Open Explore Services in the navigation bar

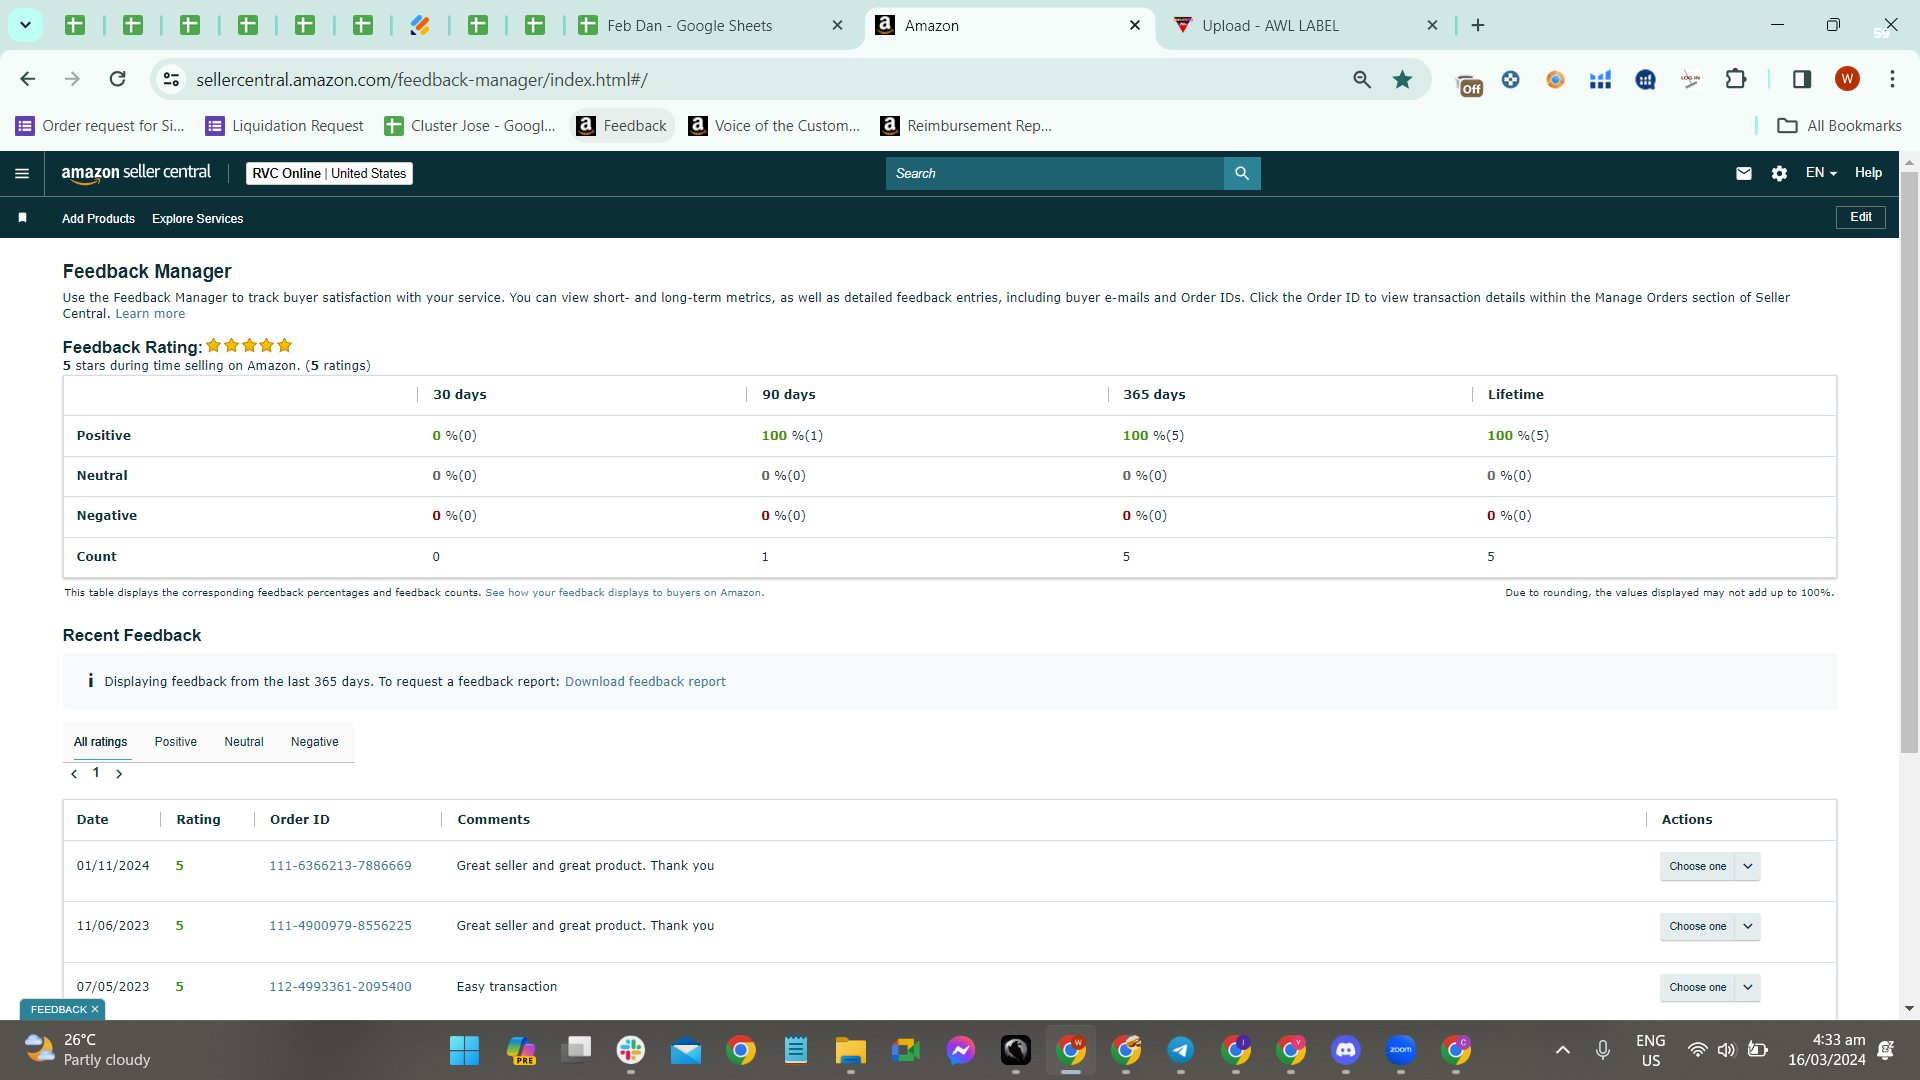point(198,219)
